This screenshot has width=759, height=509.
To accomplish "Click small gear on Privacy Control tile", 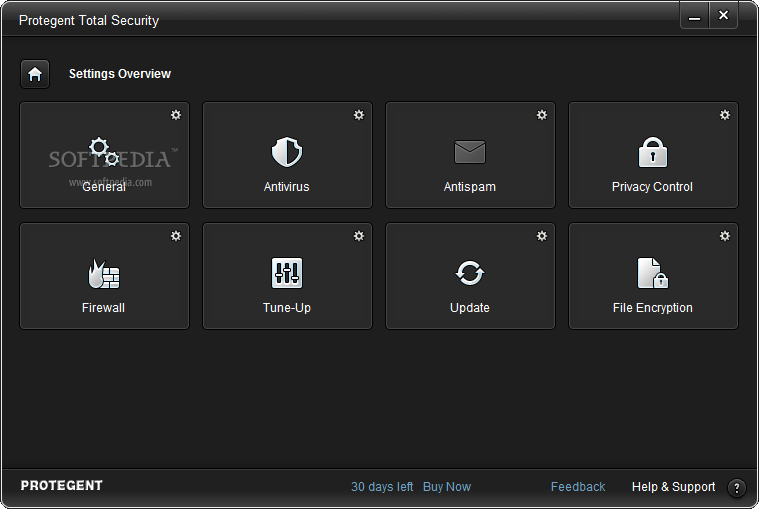I will click(725, 115).
